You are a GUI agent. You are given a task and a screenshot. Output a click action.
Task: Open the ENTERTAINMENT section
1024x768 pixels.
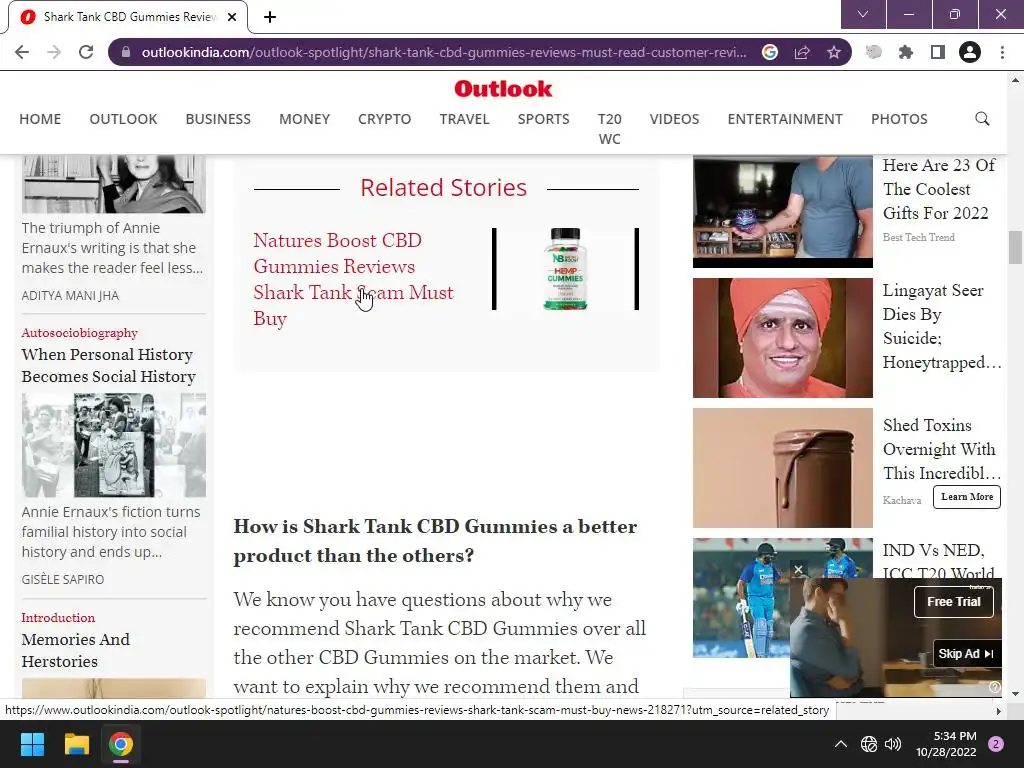pyautogui.click(x=785, y=119)
